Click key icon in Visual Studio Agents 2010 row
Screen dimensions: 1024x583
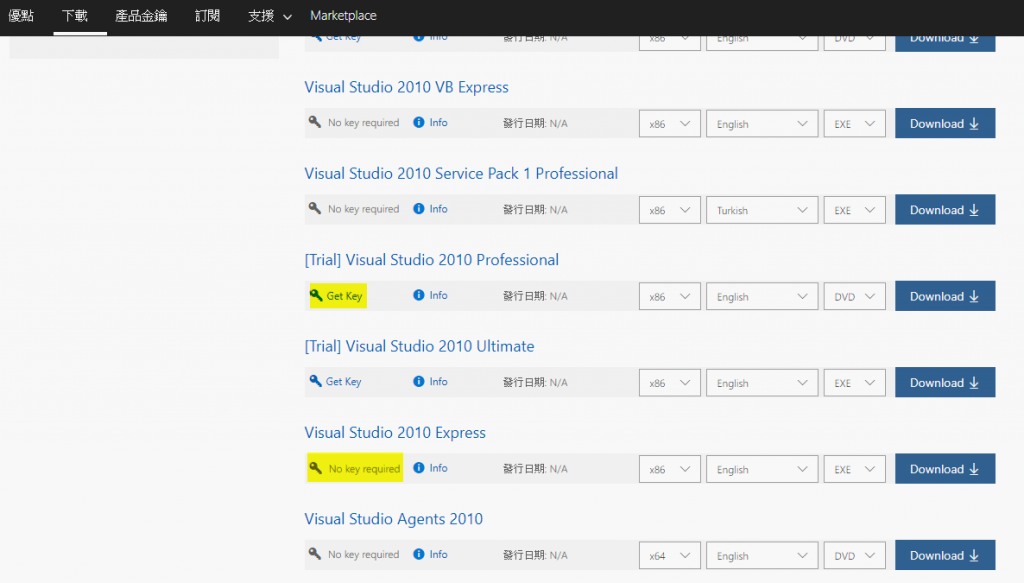(x=315, y=554)
